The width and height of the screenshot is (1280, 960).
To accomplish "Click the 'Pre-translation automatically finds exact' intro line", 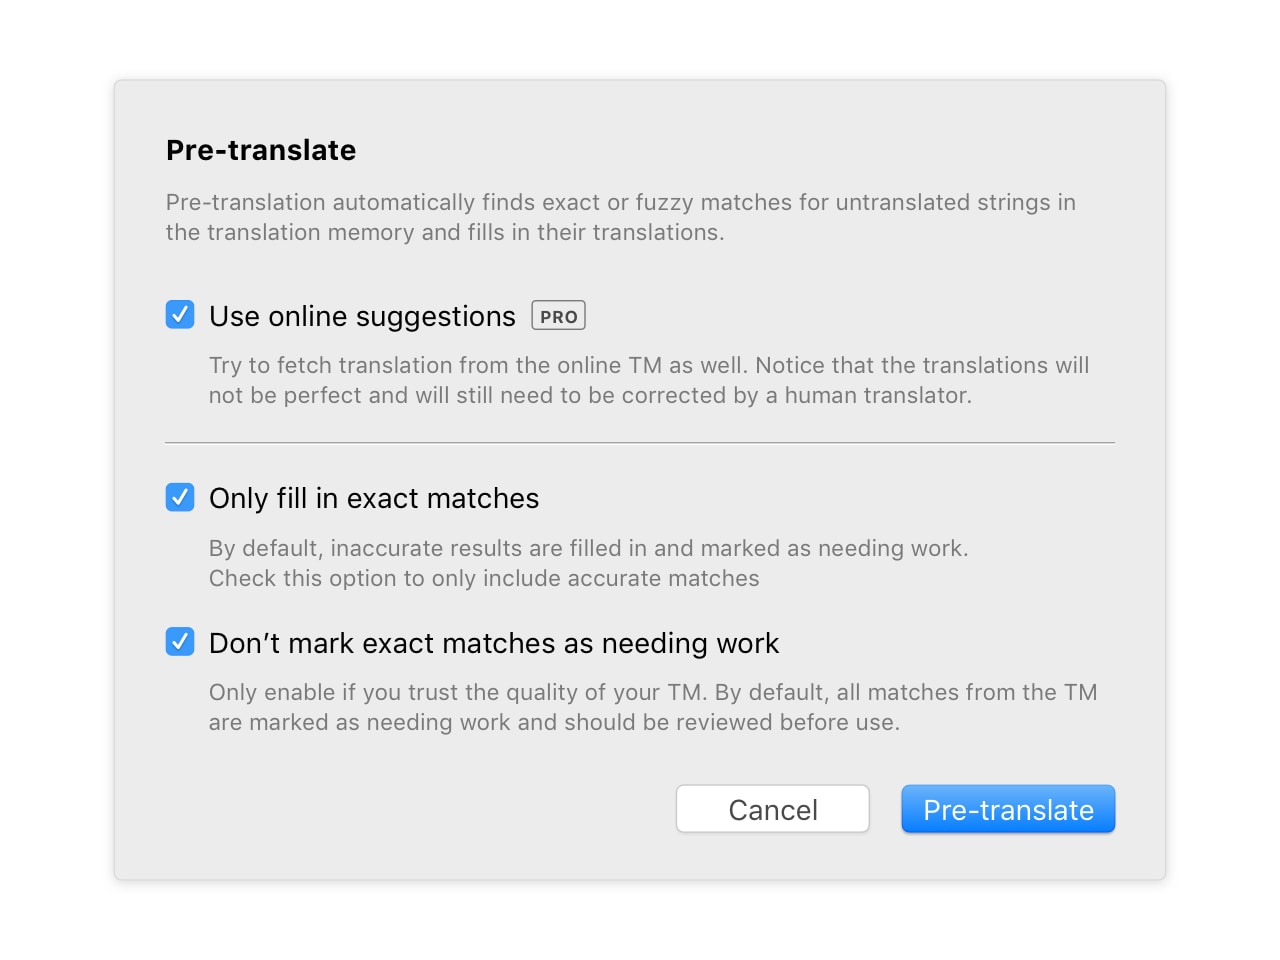I will pos(620,203).
